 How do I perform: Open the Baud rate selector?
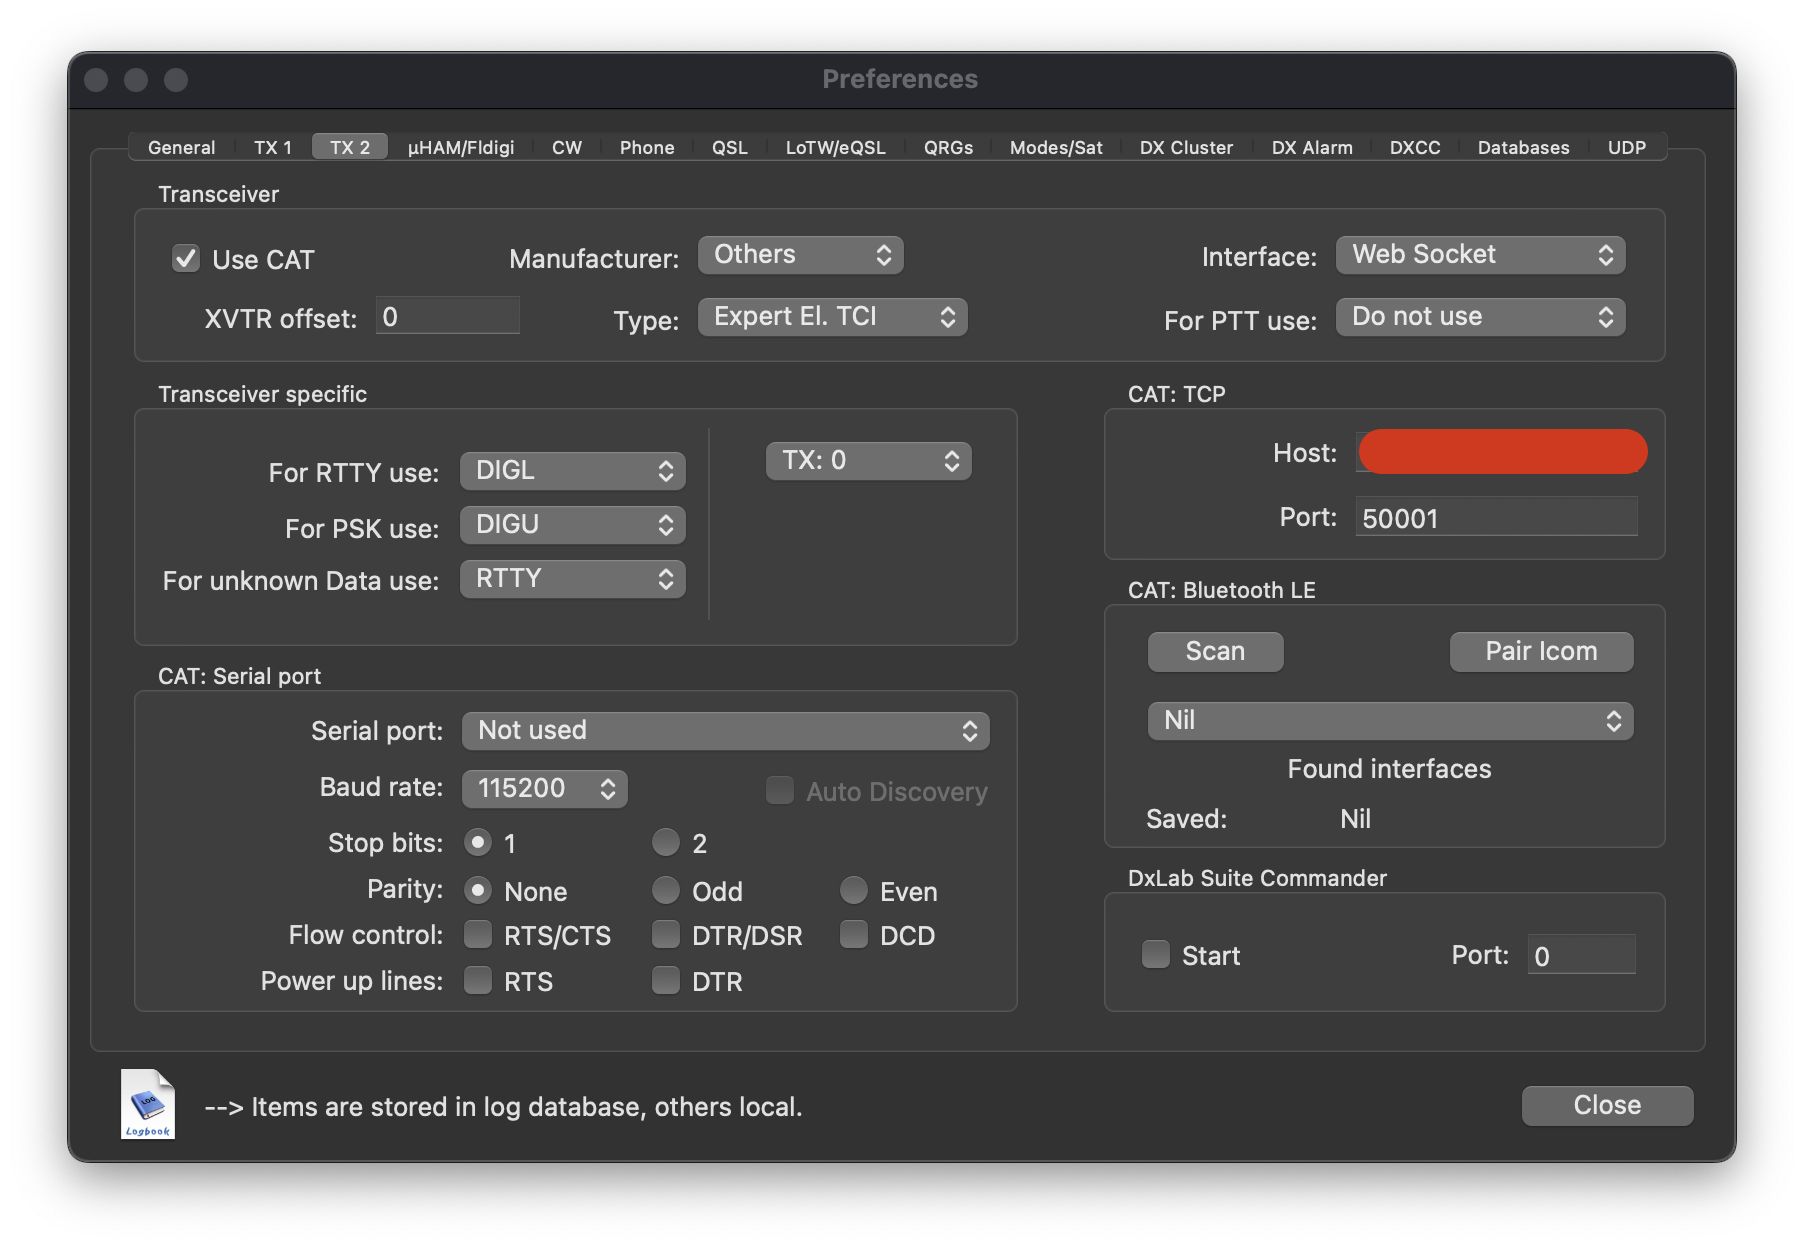(x=544, y=788)
